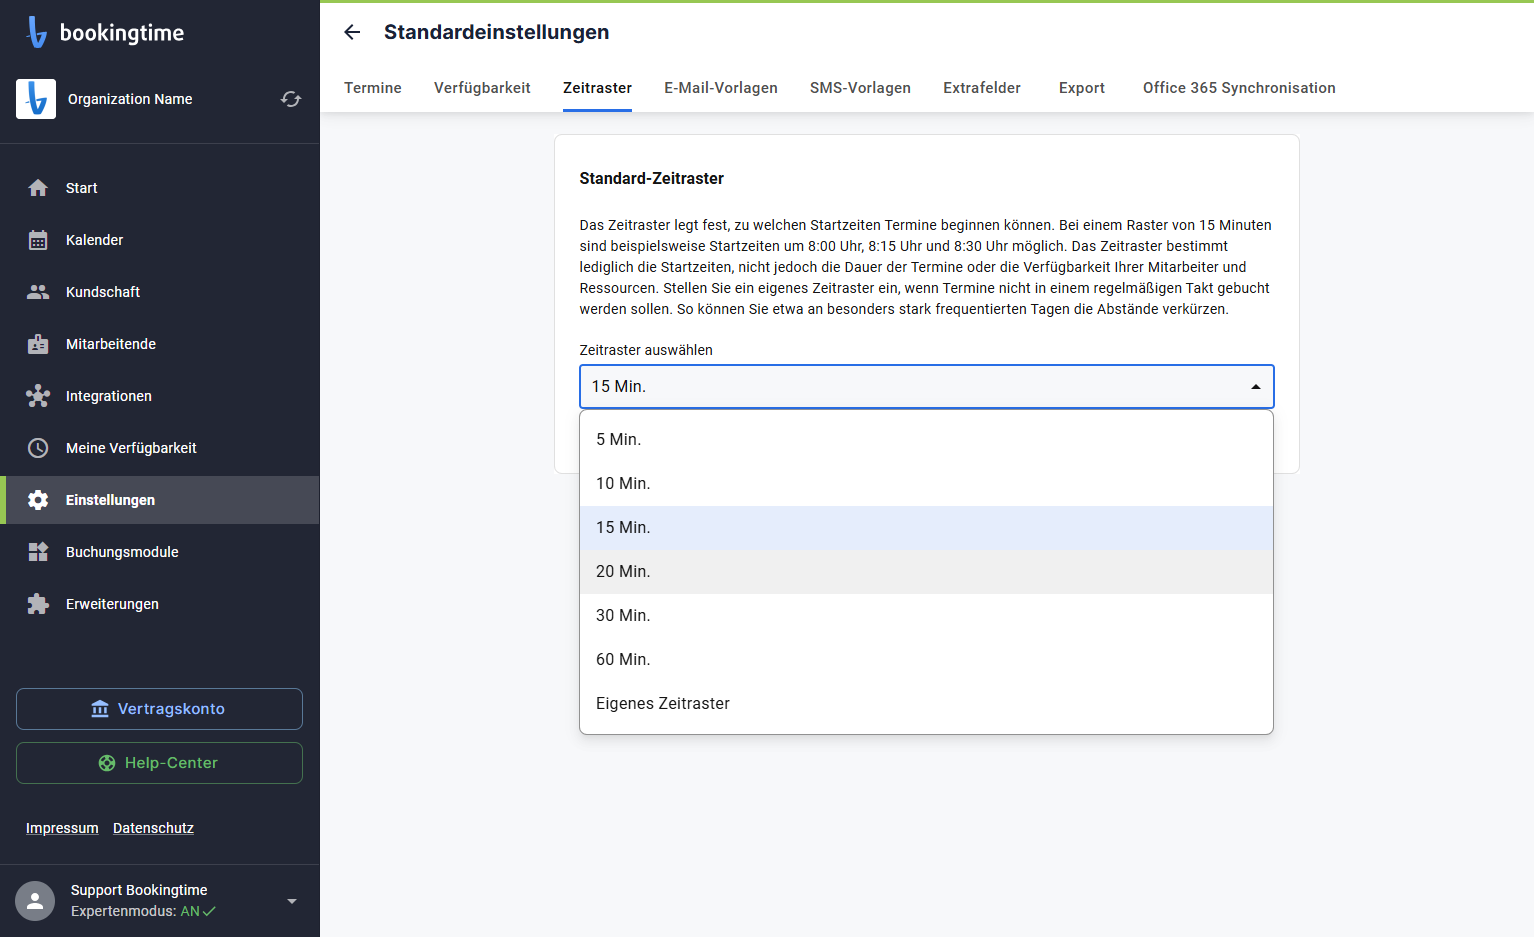Click the back arrow next to Standardeinstellungen
Viewport: 1534px width, 937px height.
pyautogui.click(x=352, y=32)
